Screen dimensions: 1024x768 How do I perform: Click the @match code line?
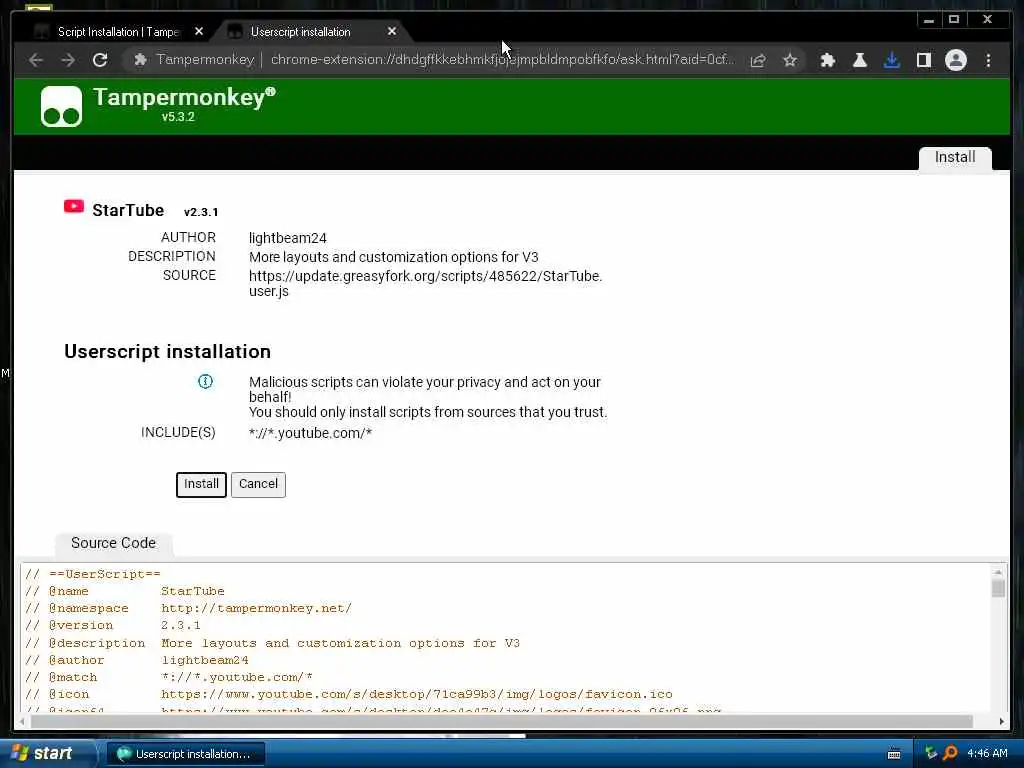pyautogui.click(x=168, y=677)
